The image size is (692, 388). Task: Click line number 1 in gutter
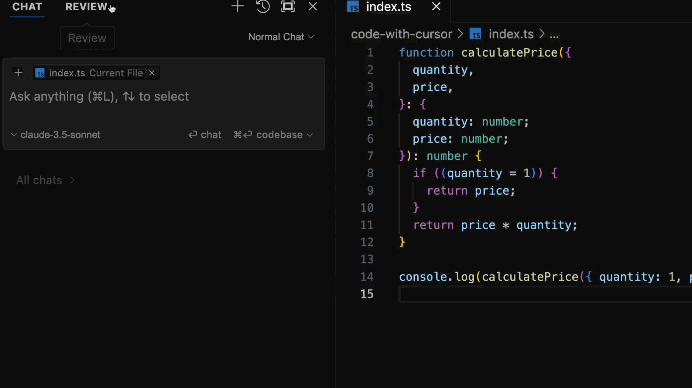[x=370, y=53]
